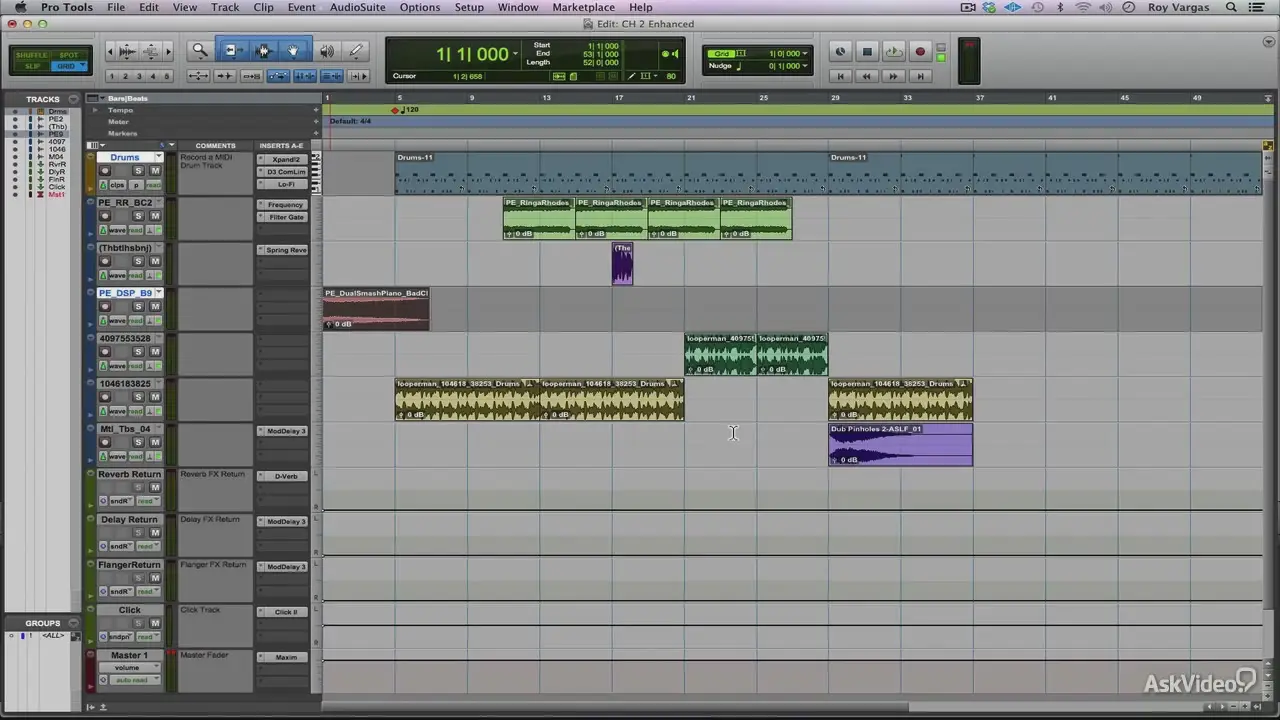Mute the Drums track
The image size is (1280, 720).
coord(155,171)
